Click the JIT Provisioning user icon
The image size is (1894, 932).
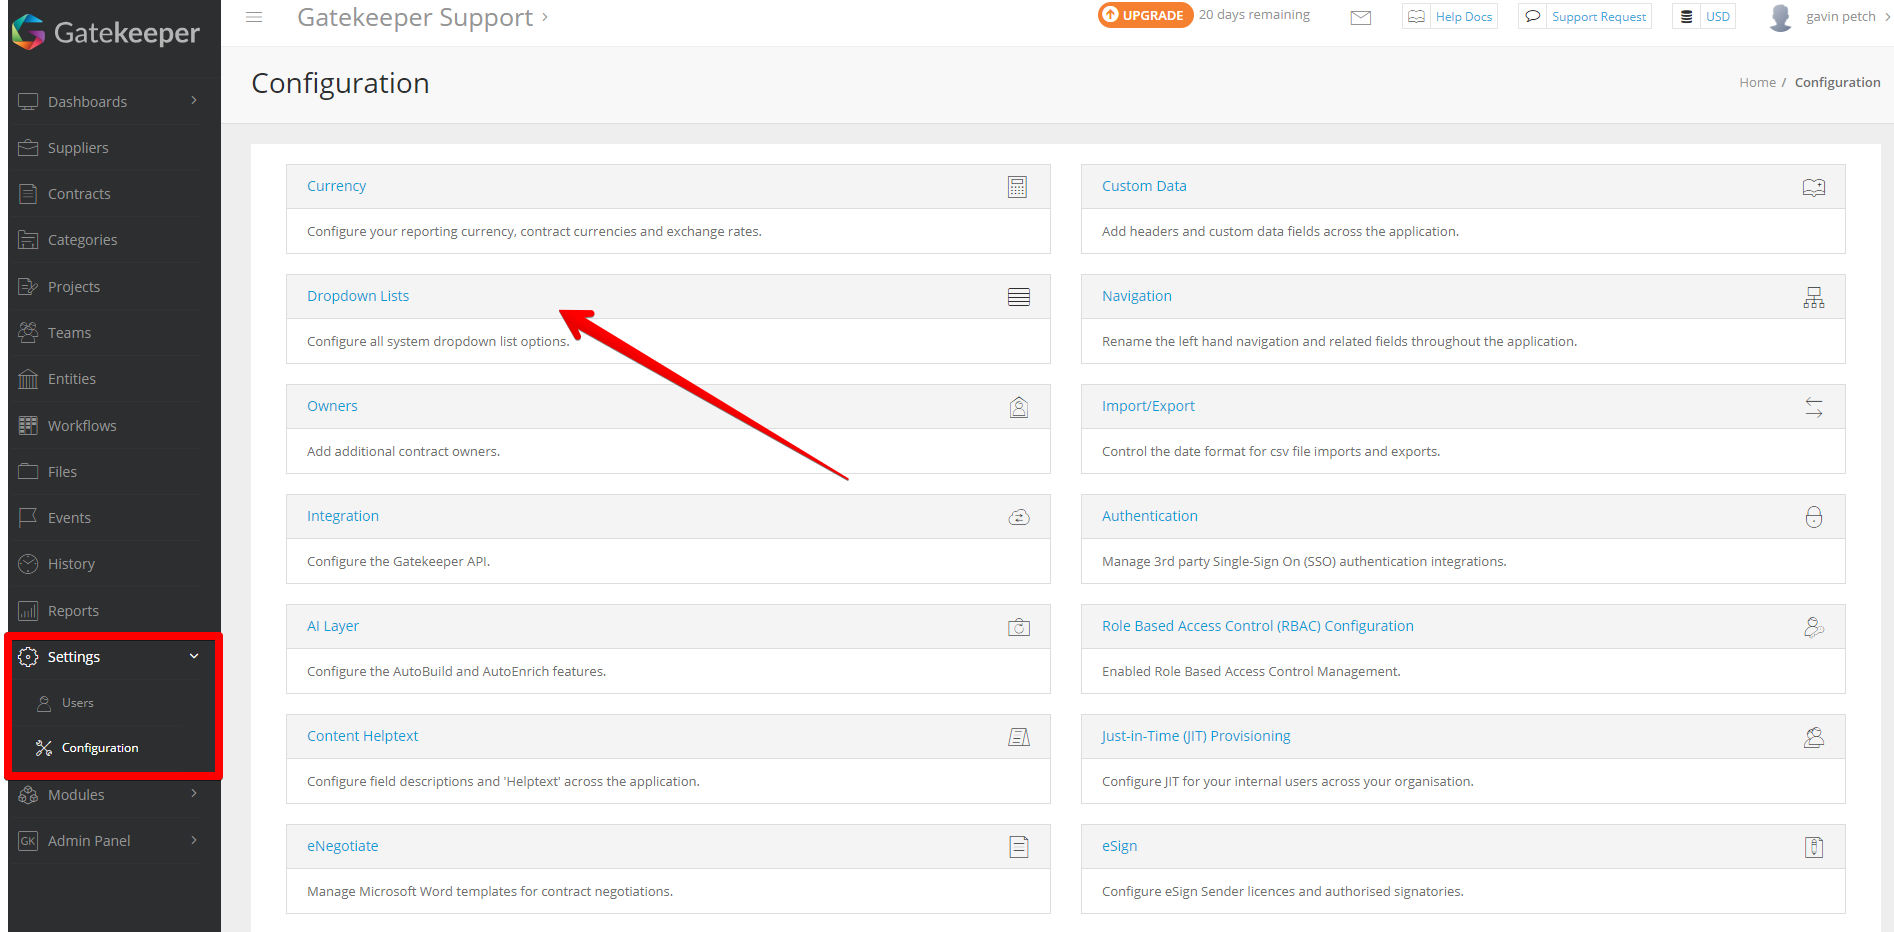point(1813,737)
